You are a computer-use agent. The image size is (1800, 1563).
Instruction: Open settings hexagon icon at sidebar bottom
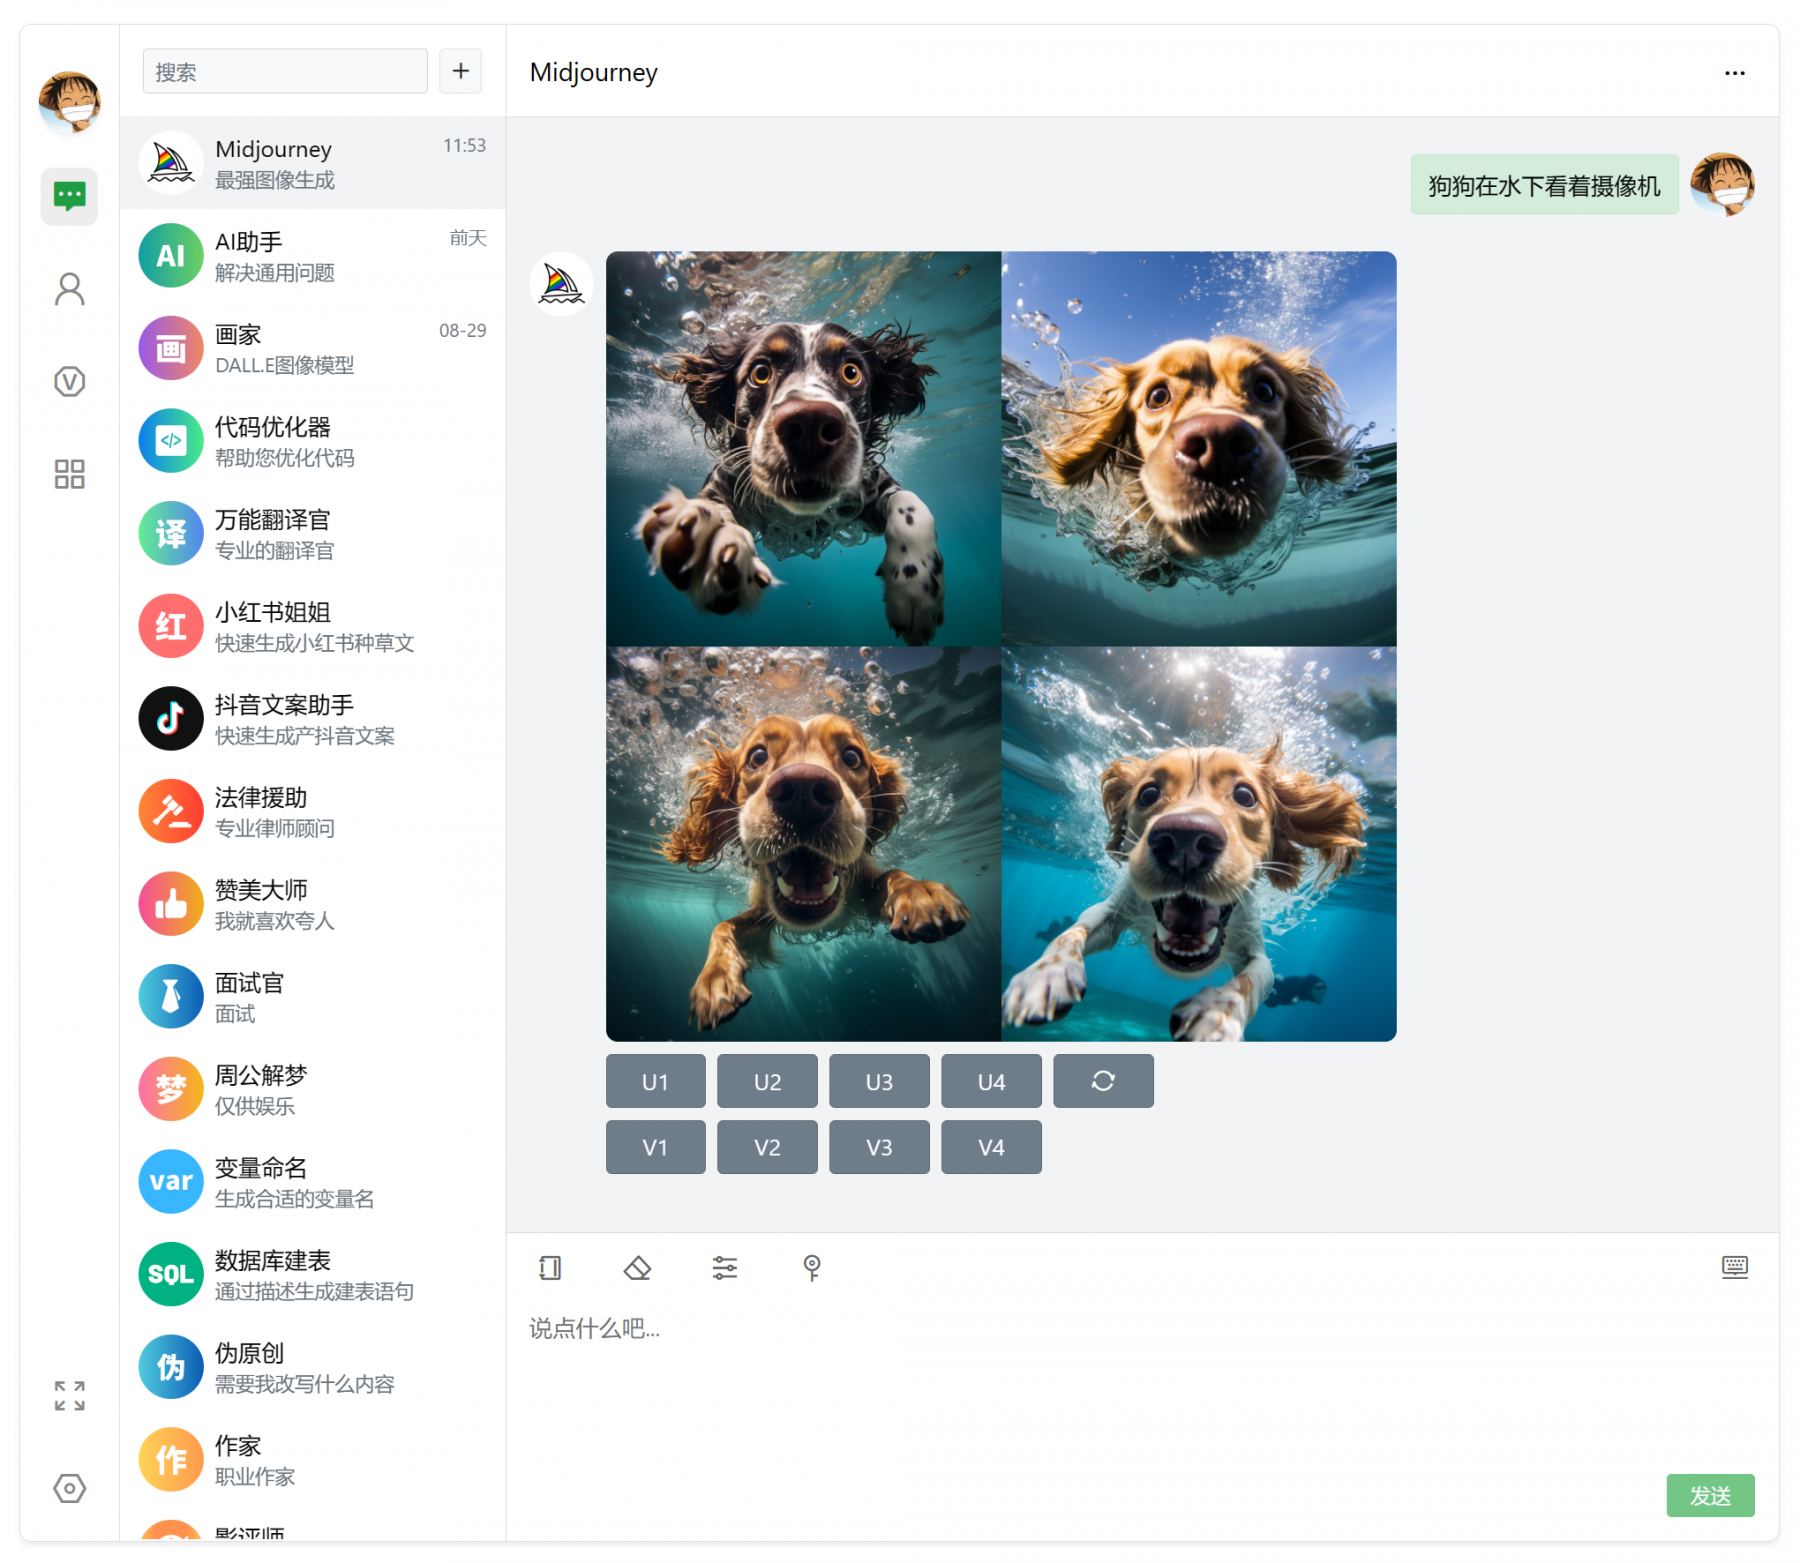(x=69, y=1488)
